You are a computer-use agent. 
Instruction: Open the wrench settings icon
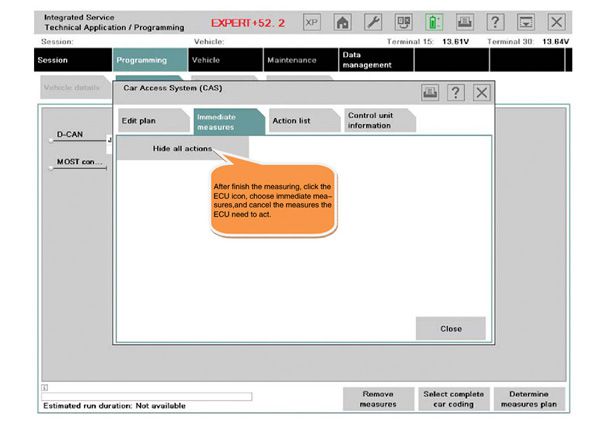coord(373,22)
